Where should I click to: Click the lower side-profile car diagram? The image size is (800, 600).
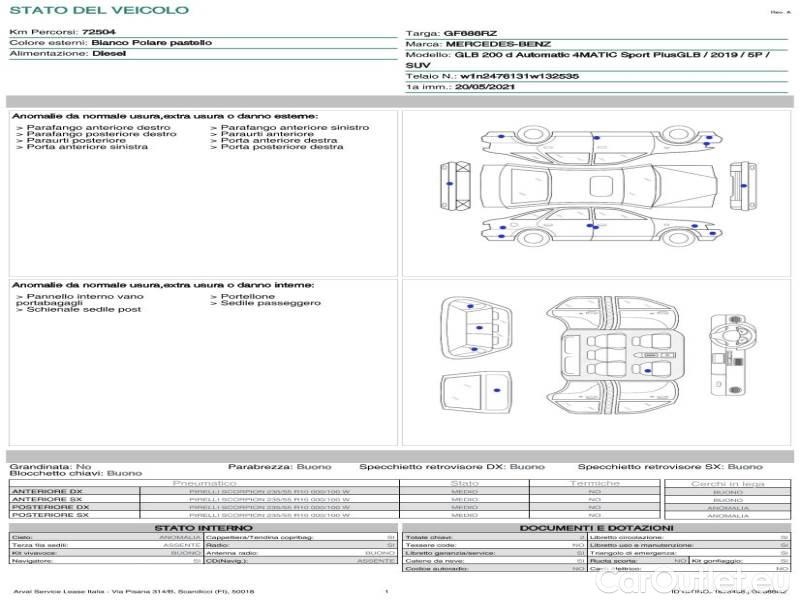601,226
